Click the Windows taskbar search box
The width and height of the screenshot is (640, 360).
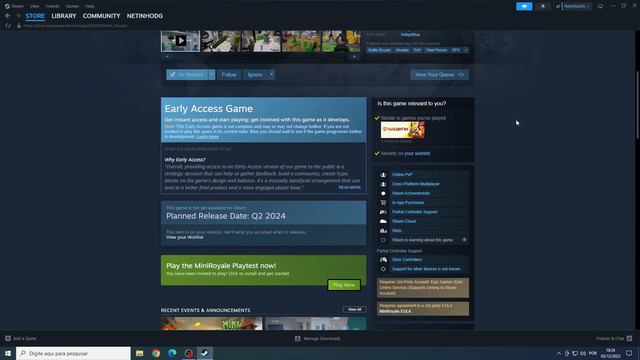click(73, 353)
